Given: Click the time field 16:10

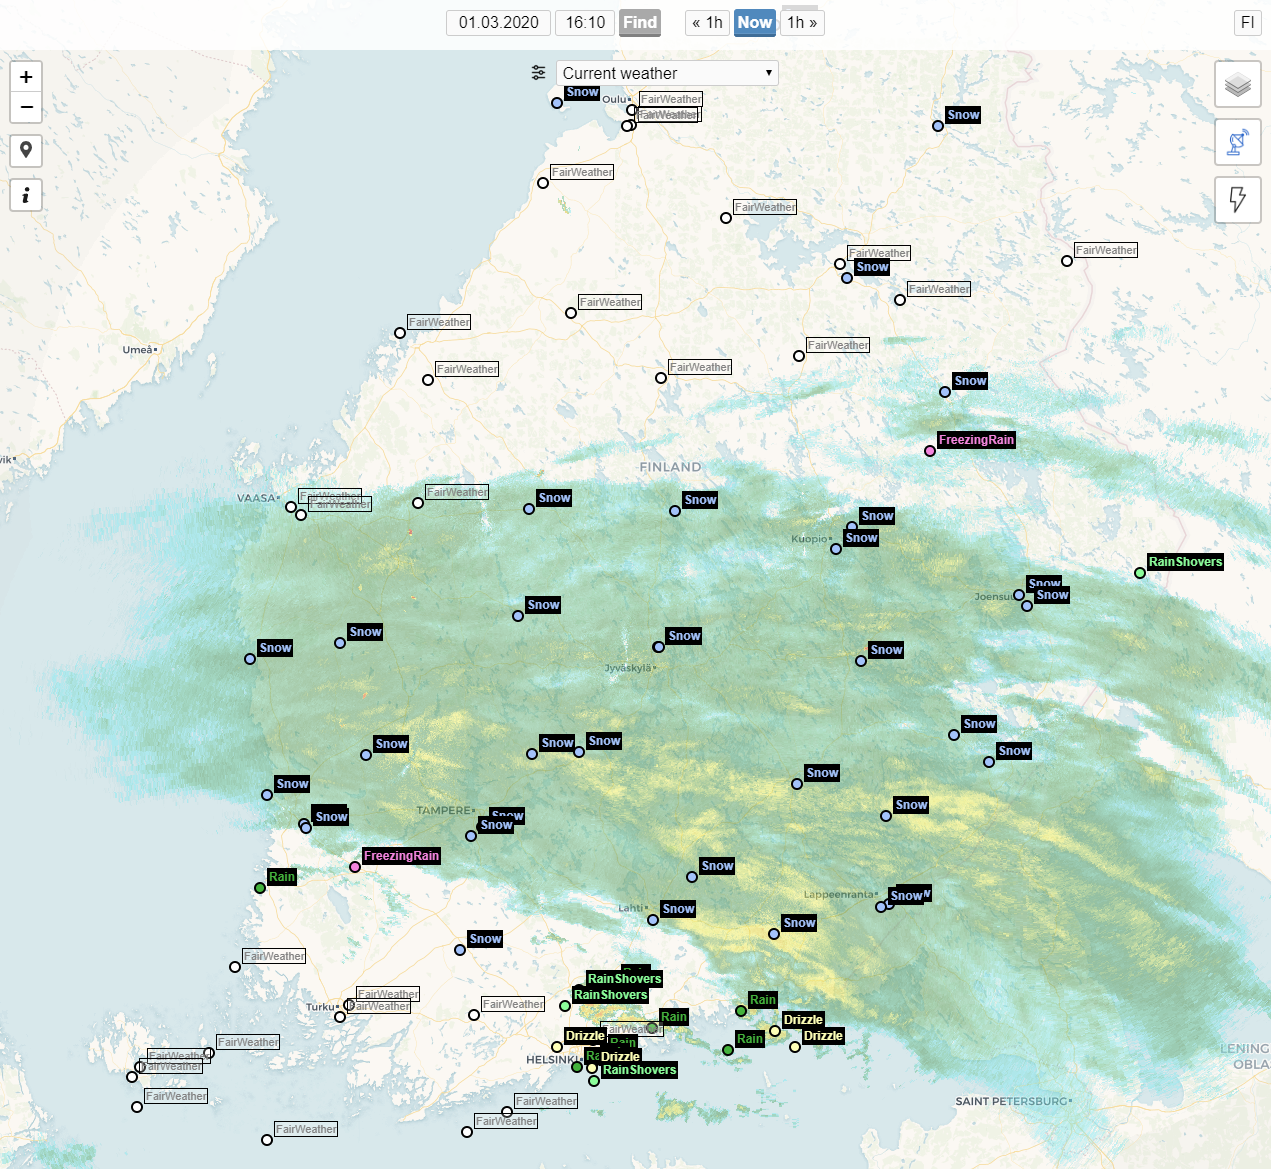Looking at the screenshot, I should point(585,23).
